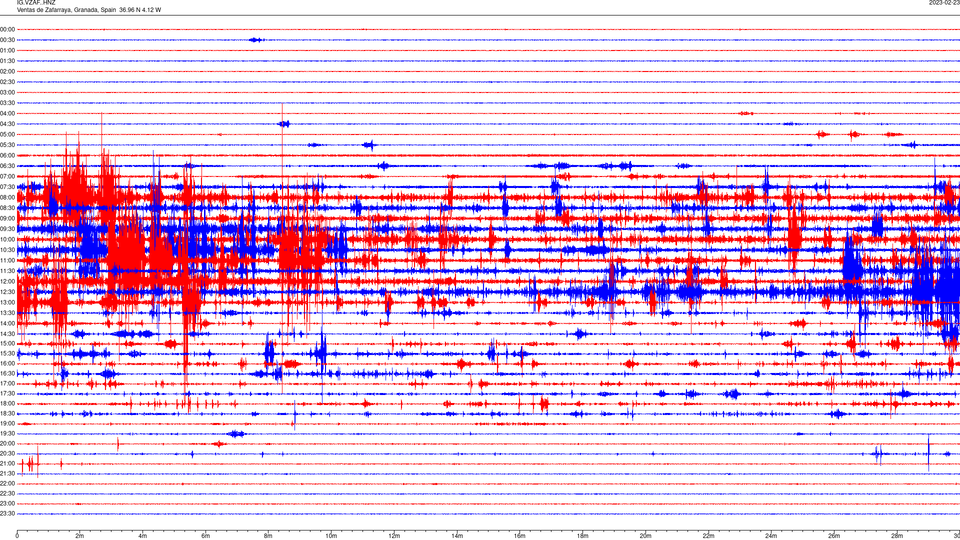Select the 17:30 time row label
The image size is (960, 540).
click(x=7, y=394)
